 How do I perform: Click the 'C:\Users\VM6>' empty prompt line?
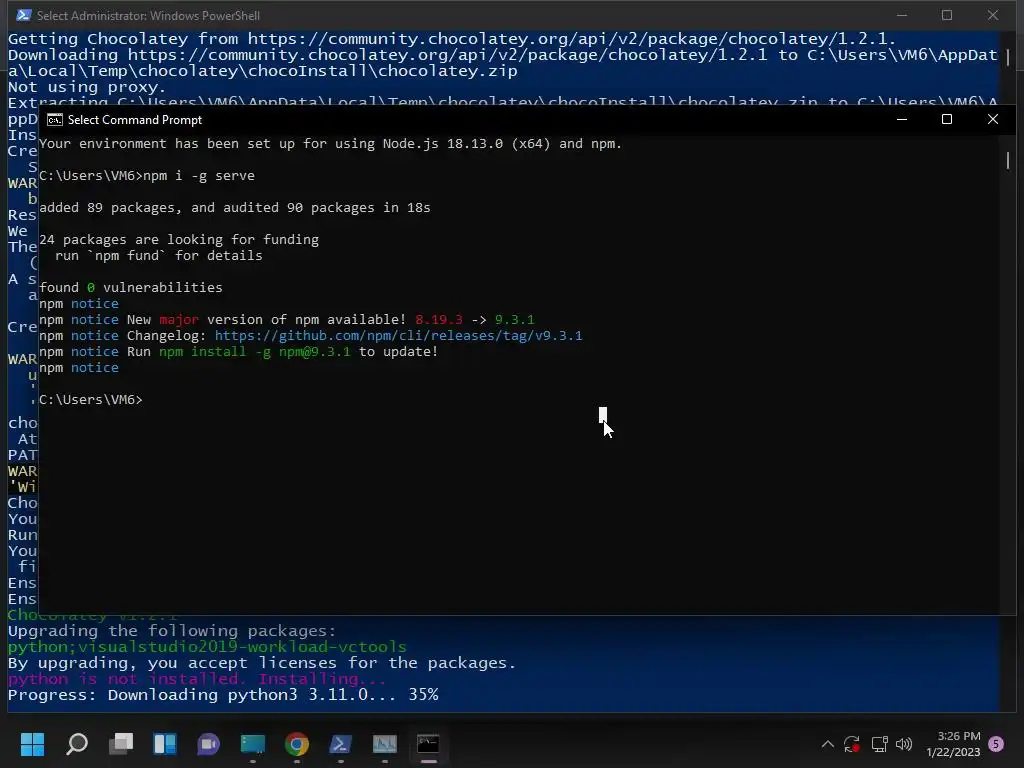point(91,400)
